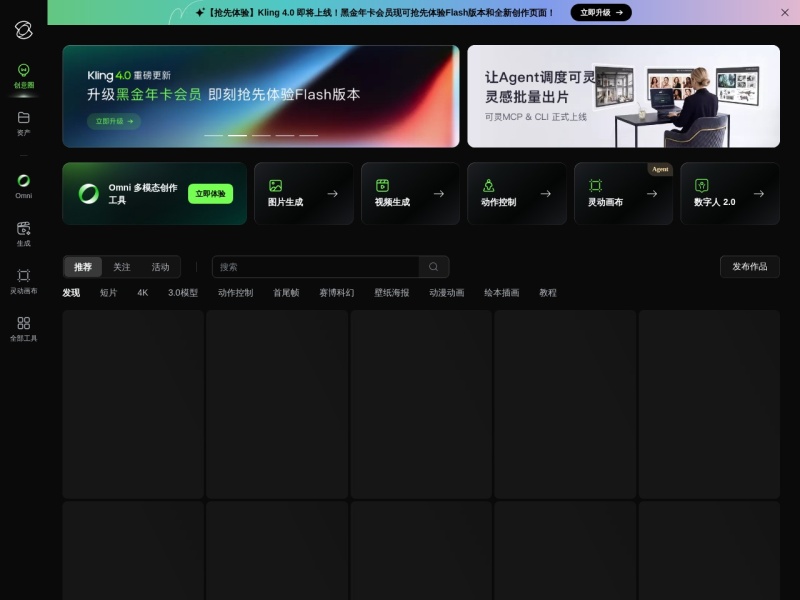Open the 灵动画布 card arrow
800x600 pixels.
[652, 193]
